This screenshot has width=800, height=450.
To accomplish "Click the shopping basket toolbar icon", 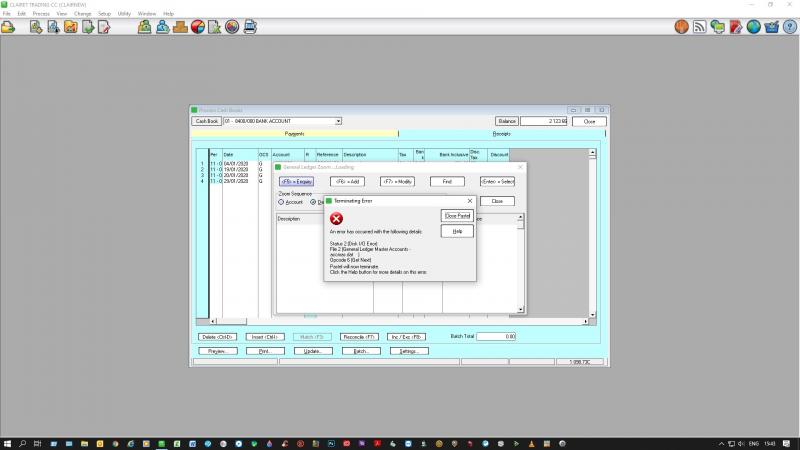I will (x=771, y=27).
